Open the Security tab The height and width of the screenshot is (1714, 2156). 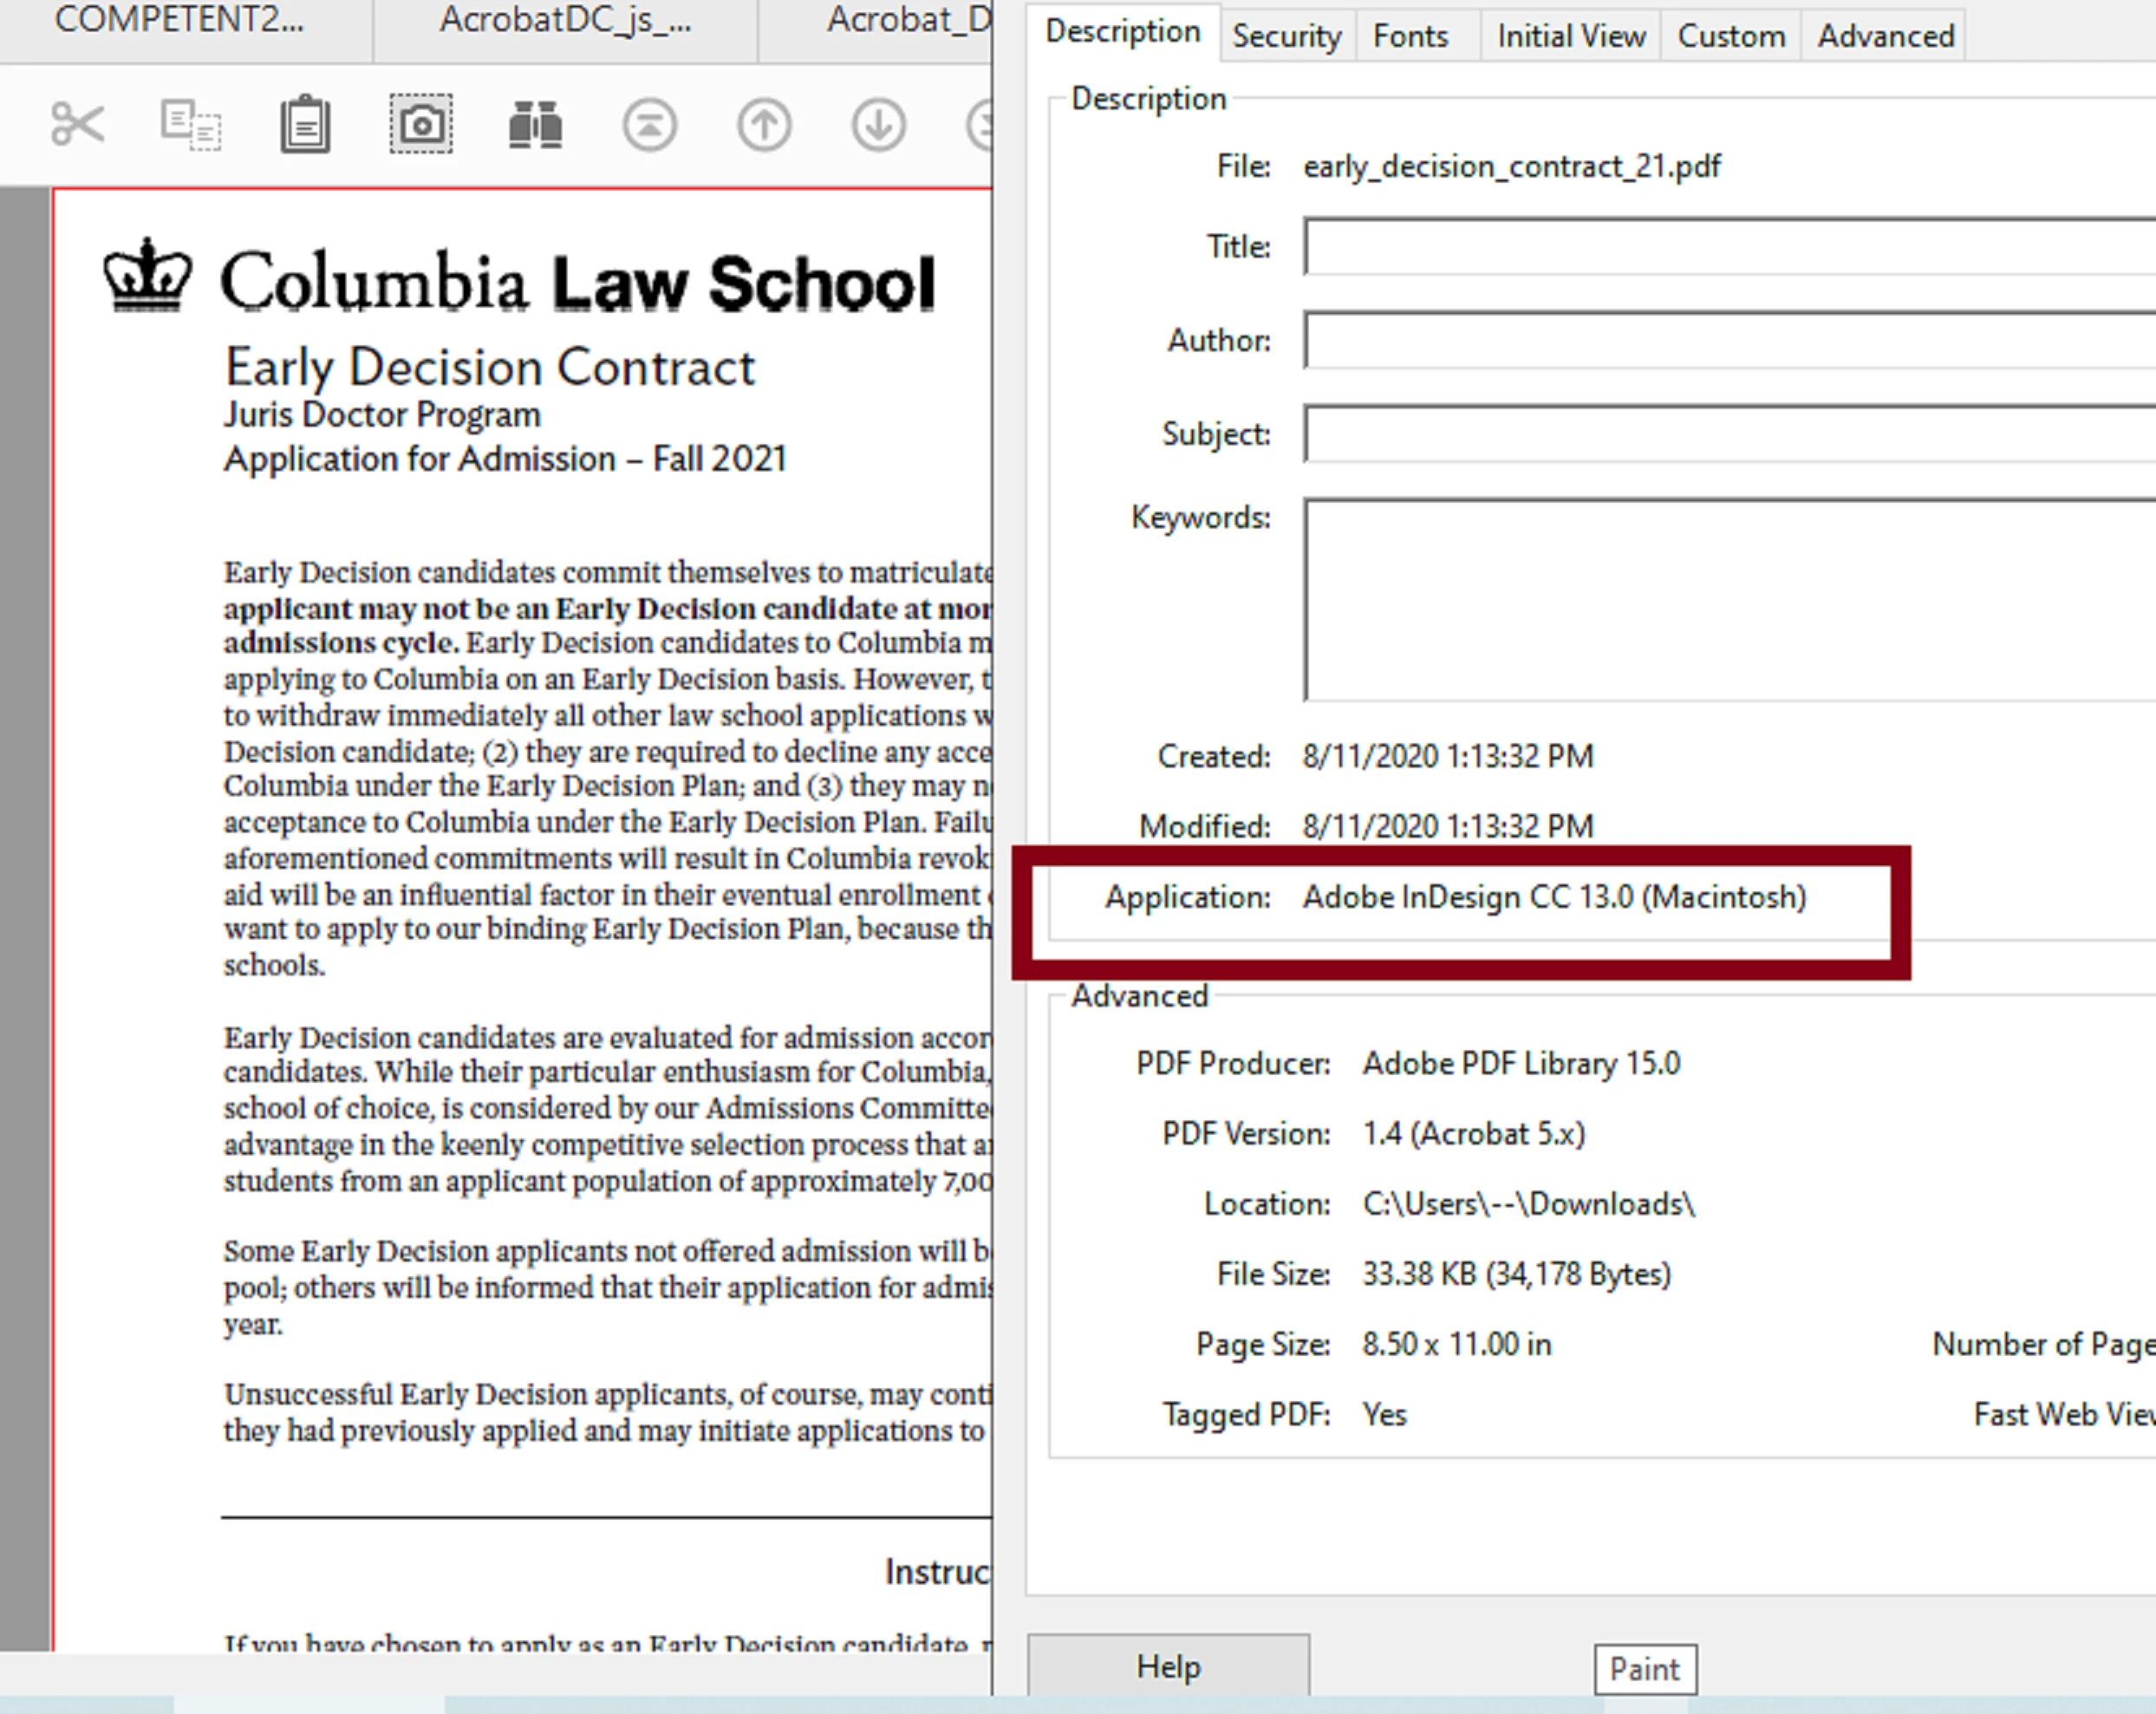tap(1286, 36)
